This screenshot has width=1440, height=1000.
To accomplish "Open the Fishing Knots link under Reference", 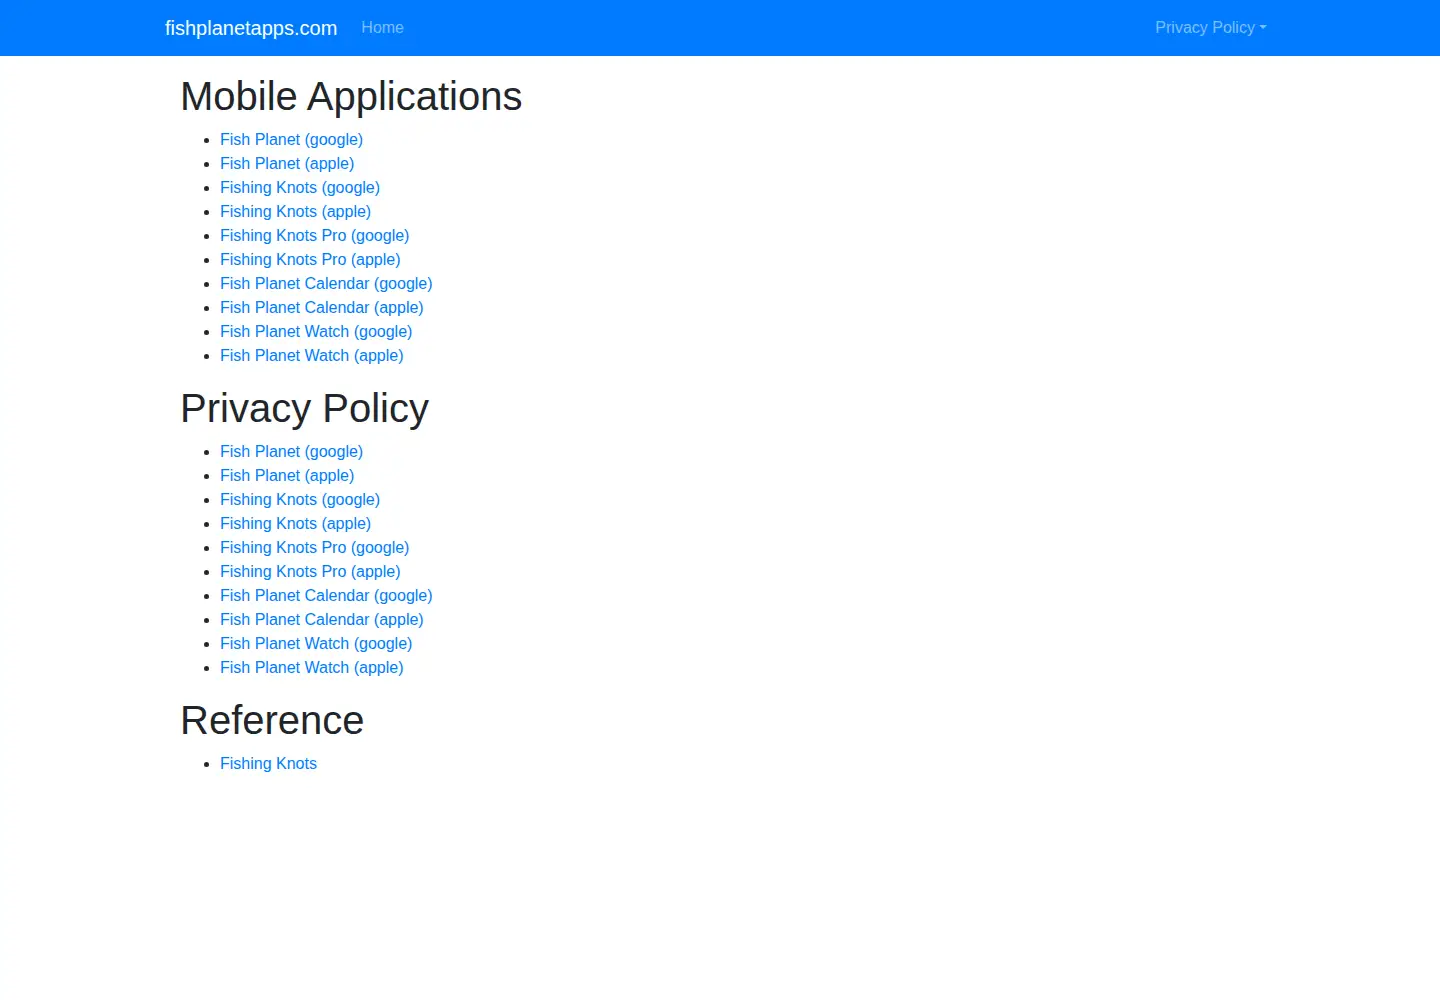I will (268, 763).
